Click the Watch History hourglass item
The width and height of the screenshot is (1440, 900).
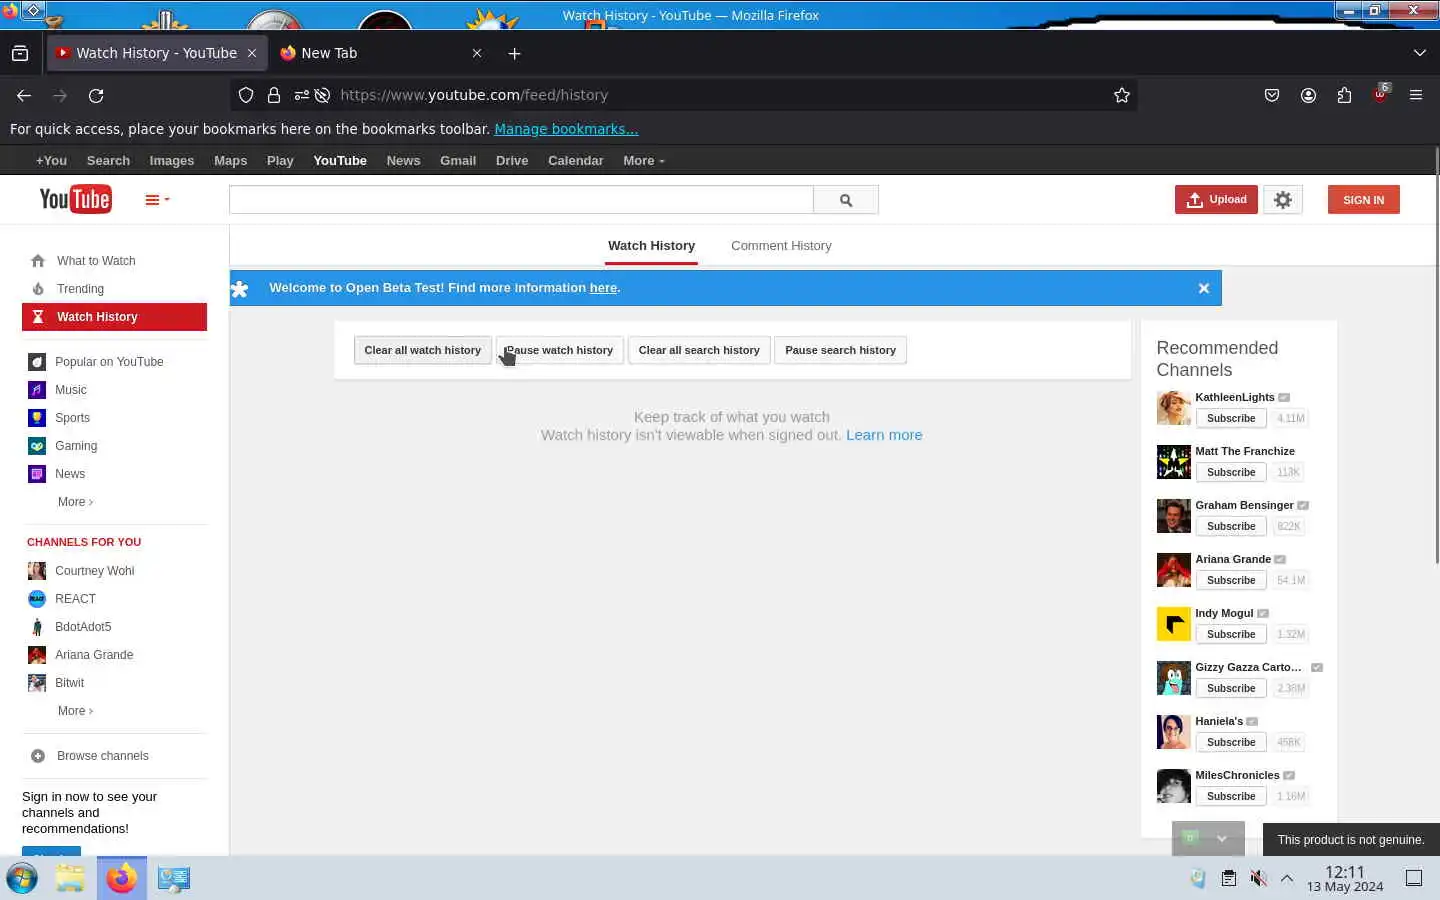(x=114, y=317)
